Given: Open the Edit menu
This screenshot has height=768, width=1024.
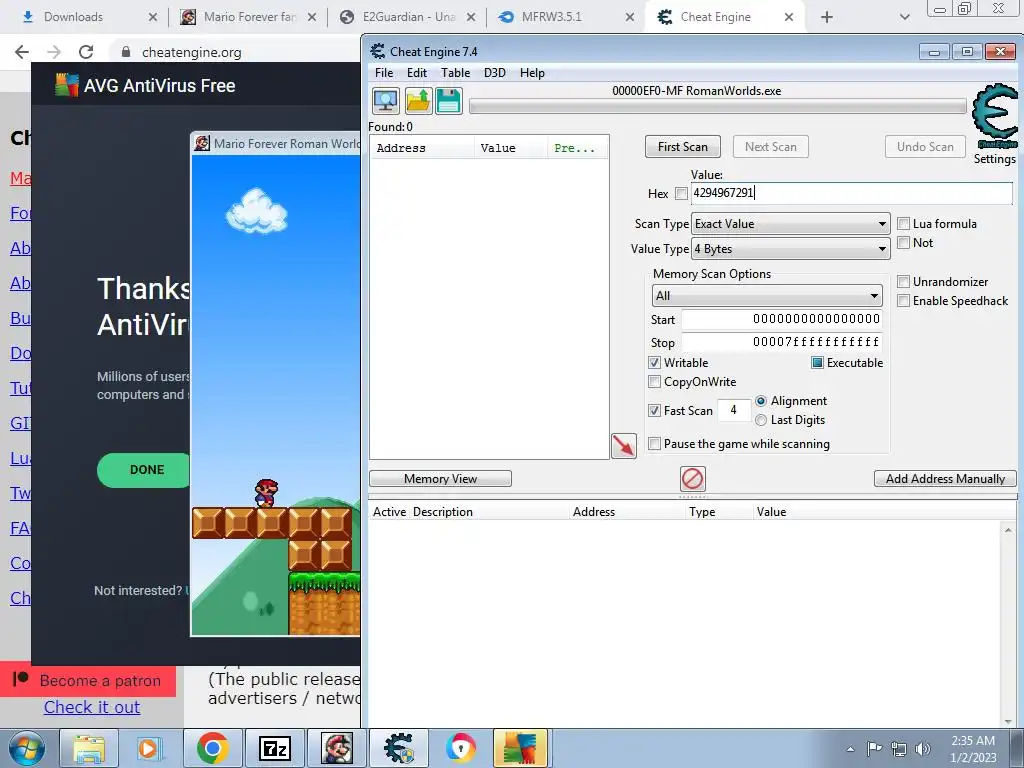Looking at the screenshot, I should pyautogui.click(x=417, y=72).
